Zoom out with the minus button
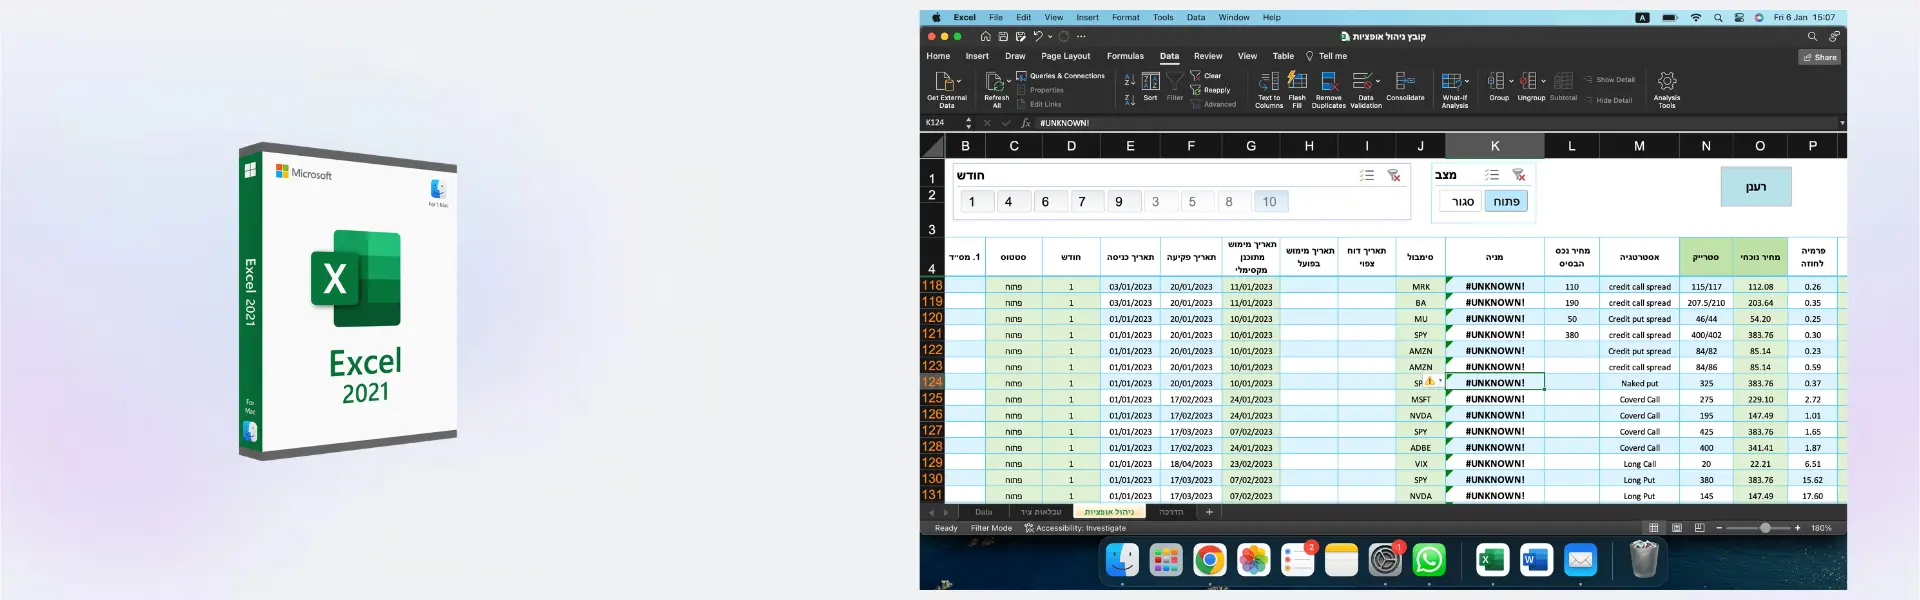The width and height of the screenshot is (1920, 600). pos(1719,528)
